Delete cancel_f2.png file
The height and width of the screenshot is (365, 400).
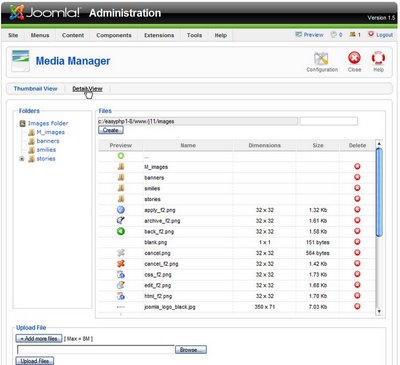point(357,263)
